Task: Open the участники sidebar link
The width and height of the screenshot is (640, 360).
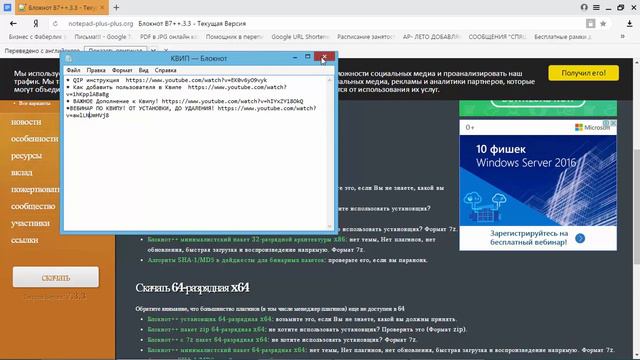Action: (x=31, y=223)
